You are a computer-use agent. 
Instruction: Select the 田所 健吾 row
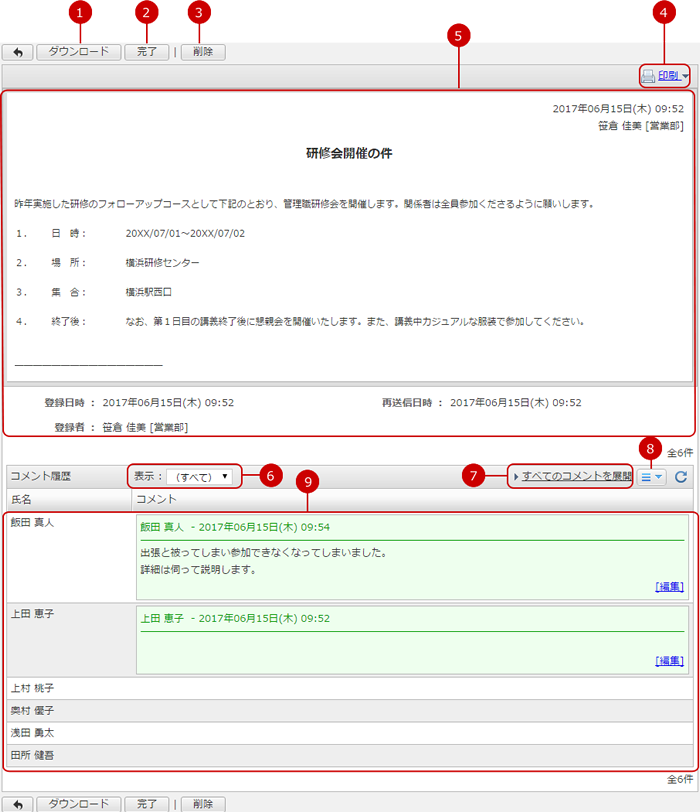[x=33, y=755]
